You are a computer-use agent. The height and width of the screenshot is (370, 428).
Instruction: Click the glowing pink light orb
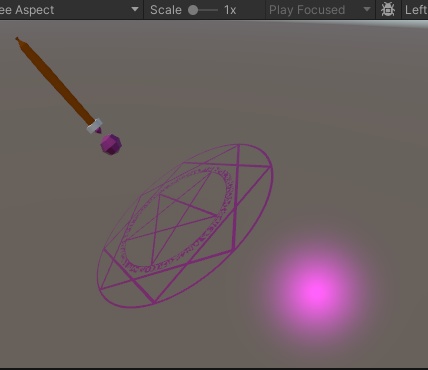click(315, 292)
